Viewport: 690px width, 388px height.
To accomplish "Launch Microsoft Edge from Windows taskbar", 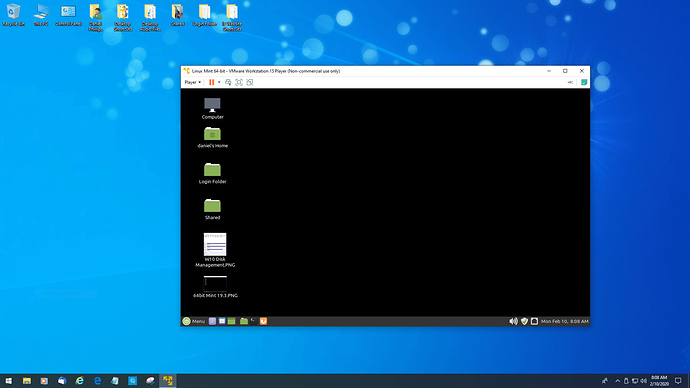I will (x=97, y=381).
